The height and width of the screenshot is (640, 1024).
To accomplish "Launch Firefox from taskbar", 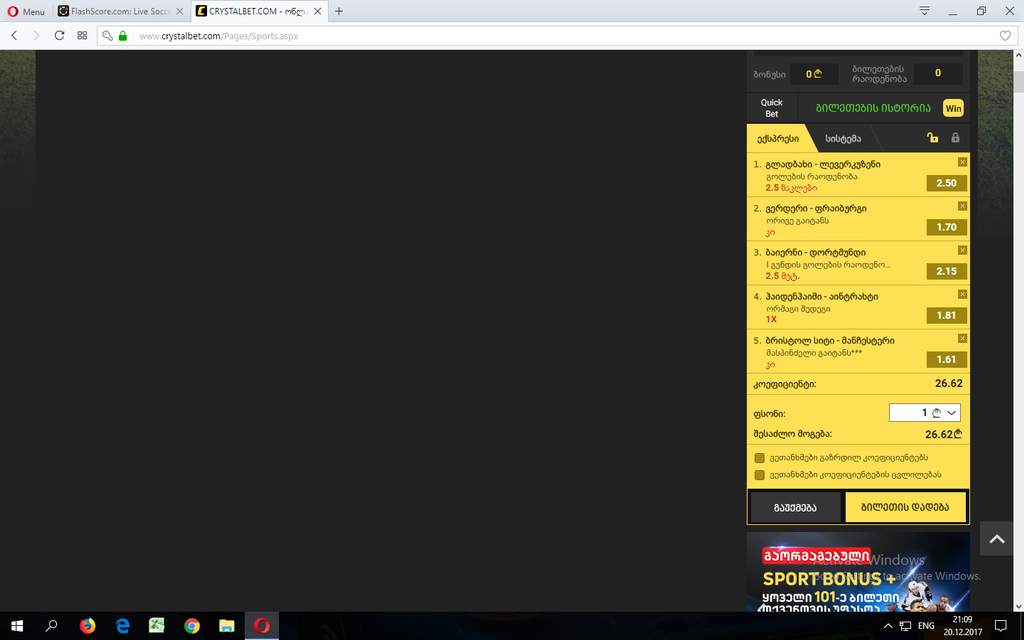I will pyautogui.click(x=87, y=626).
